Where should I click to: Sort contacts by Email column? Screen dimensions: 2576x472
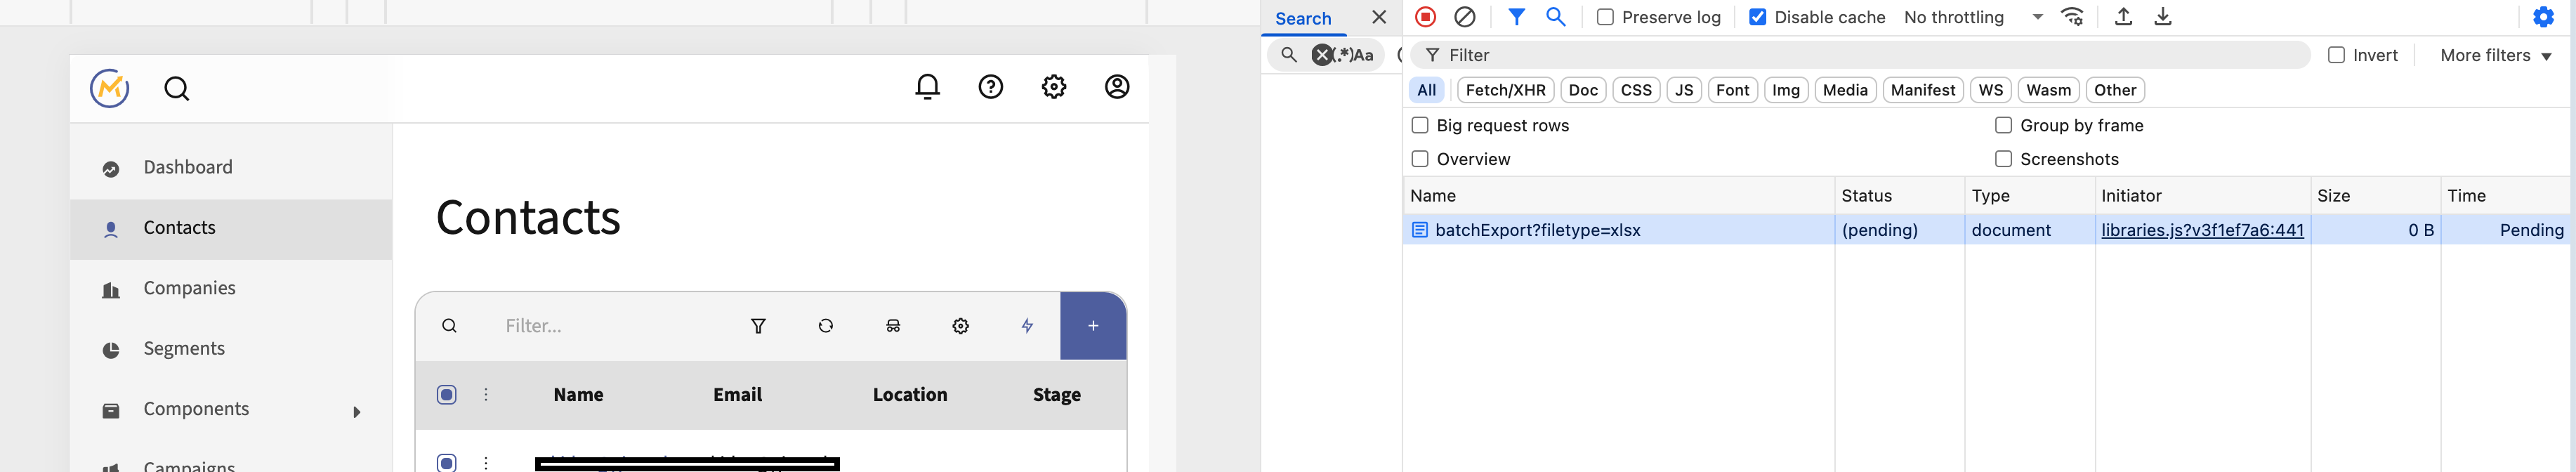point(737,395)
